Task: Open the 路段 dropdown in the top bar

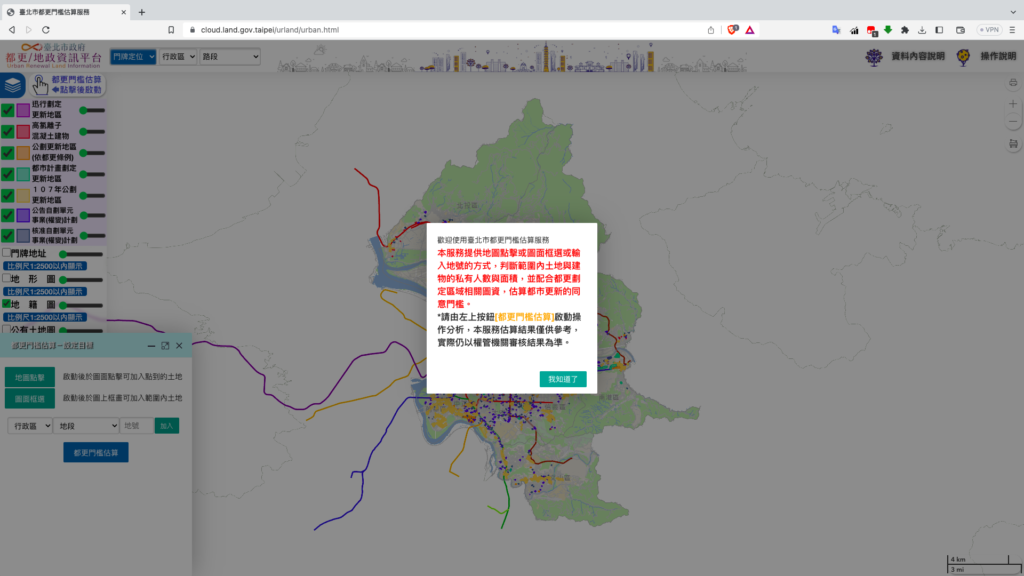Action: coord(230,57)
